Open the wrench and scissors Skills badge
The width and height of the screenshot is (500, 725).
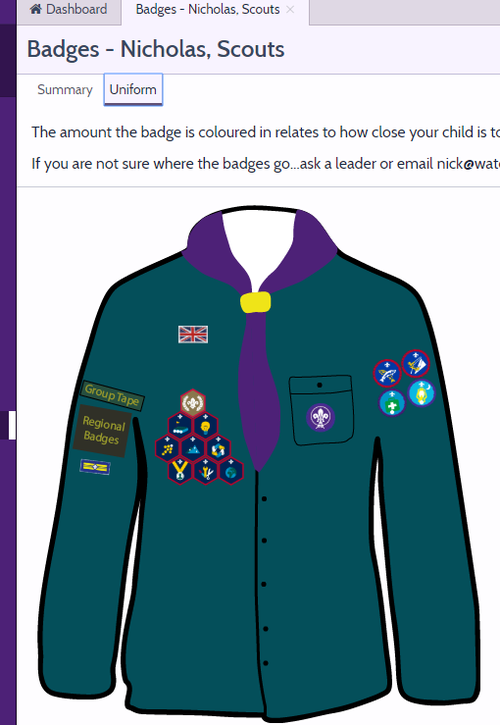point(205,471)
